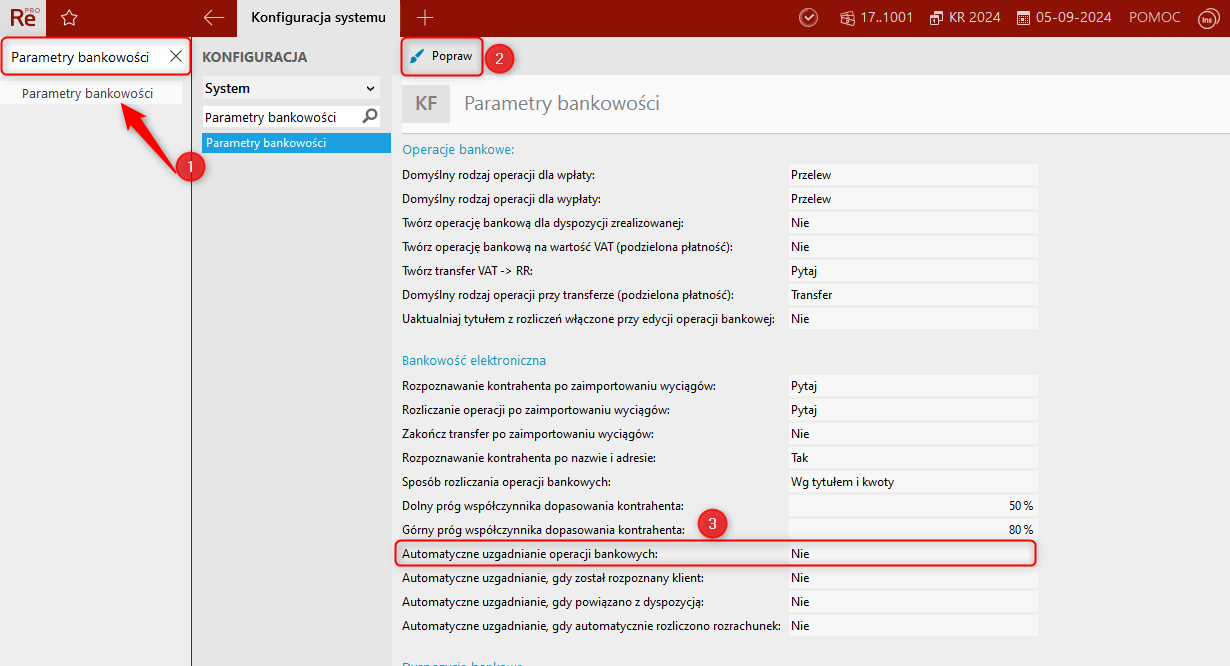
Task: Select highlighted Parametry bankowości list item
Action: [x=296, y=143]
